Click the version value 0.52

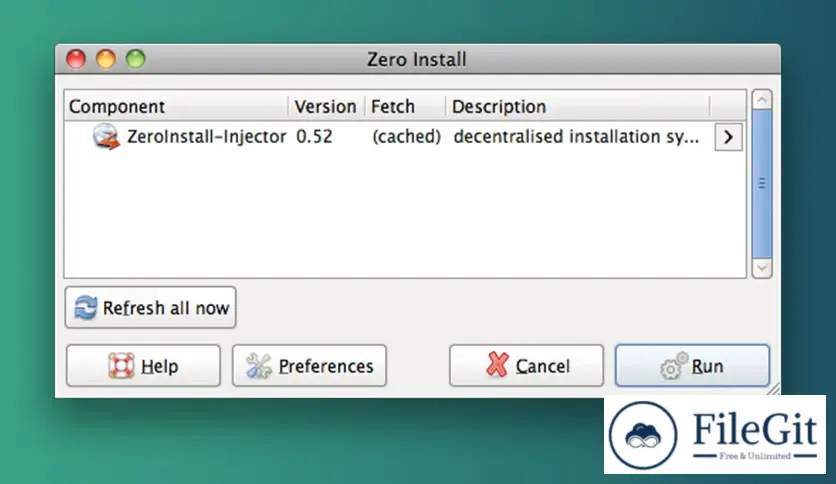(x=314, y=136)
